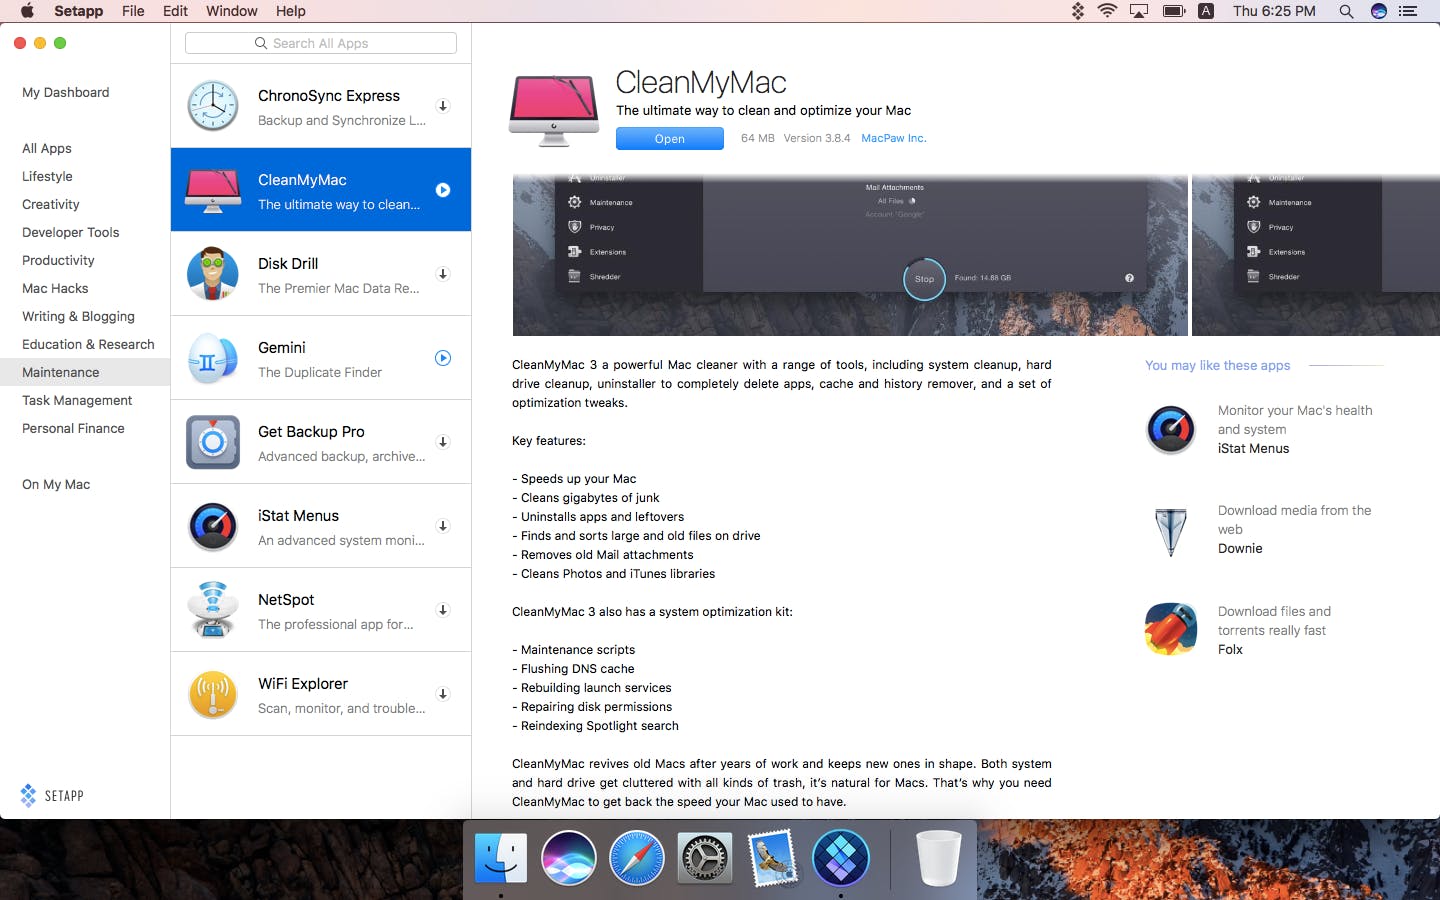Click the Downie icon in suggestions
Screen dimensions: 1440x900
[1170, 530]
